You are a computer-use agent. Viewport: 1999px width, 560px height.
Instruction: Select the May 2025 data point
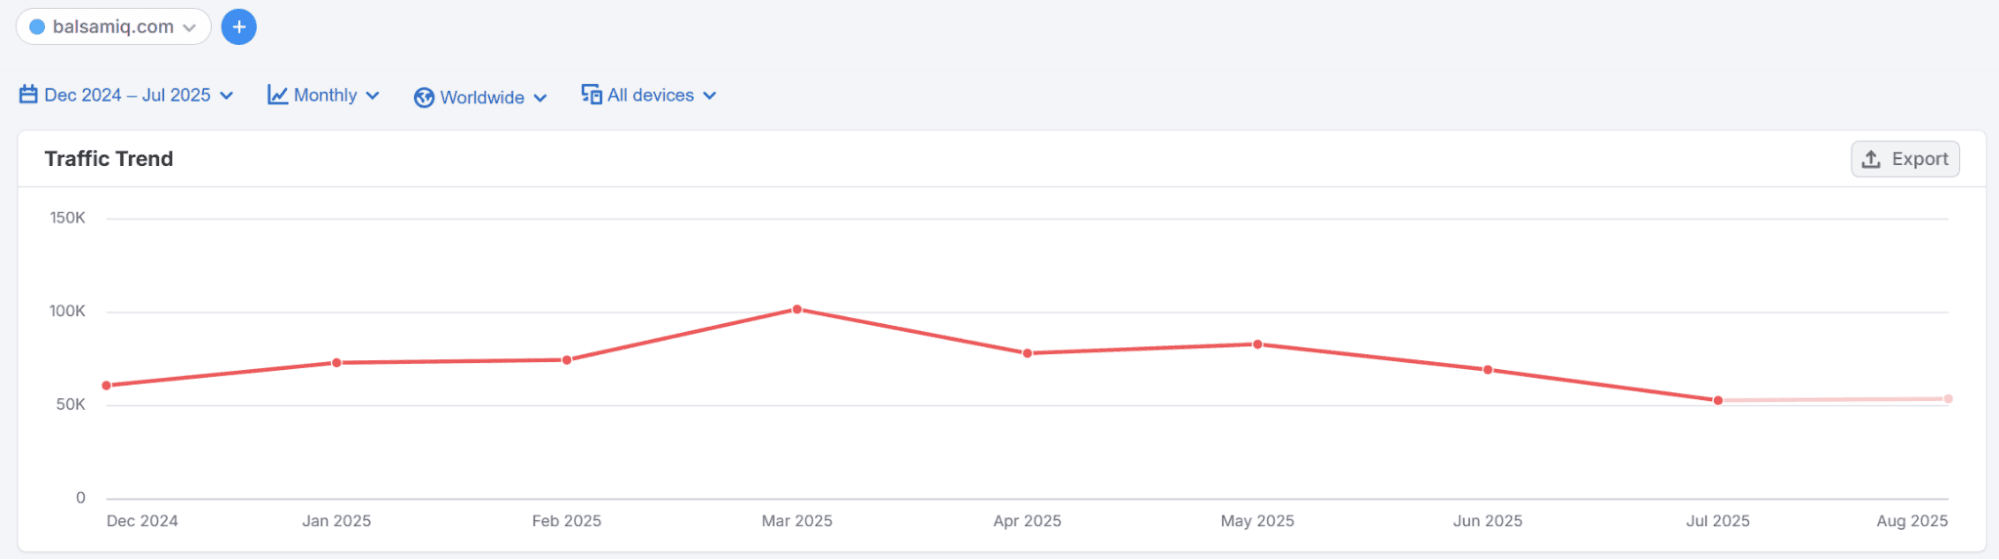[x=1258, y=345]
